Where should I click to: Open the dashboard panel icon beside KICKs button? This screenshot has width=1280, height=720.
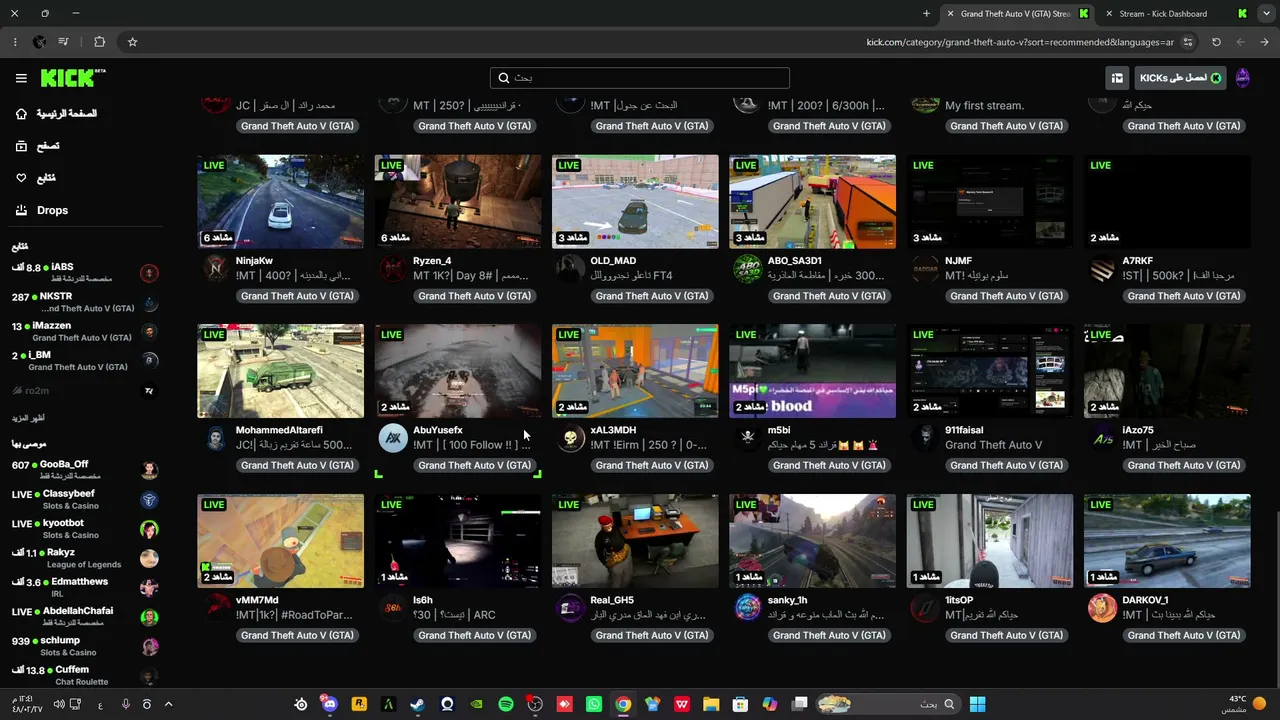[x=1117, y=78]
